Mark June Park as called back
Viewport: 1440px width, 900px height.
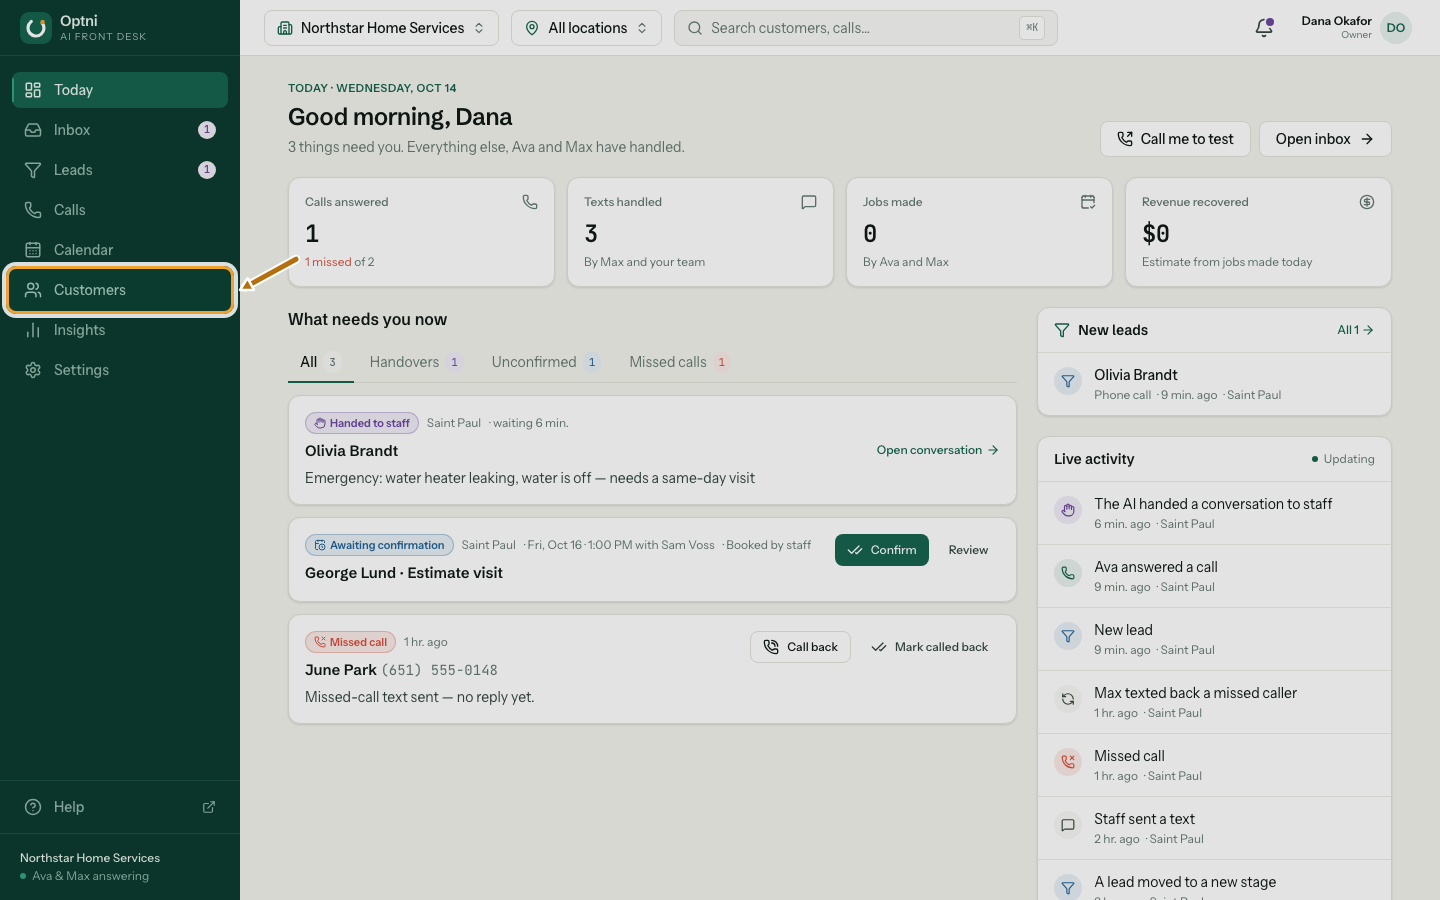tap(930, 647)
